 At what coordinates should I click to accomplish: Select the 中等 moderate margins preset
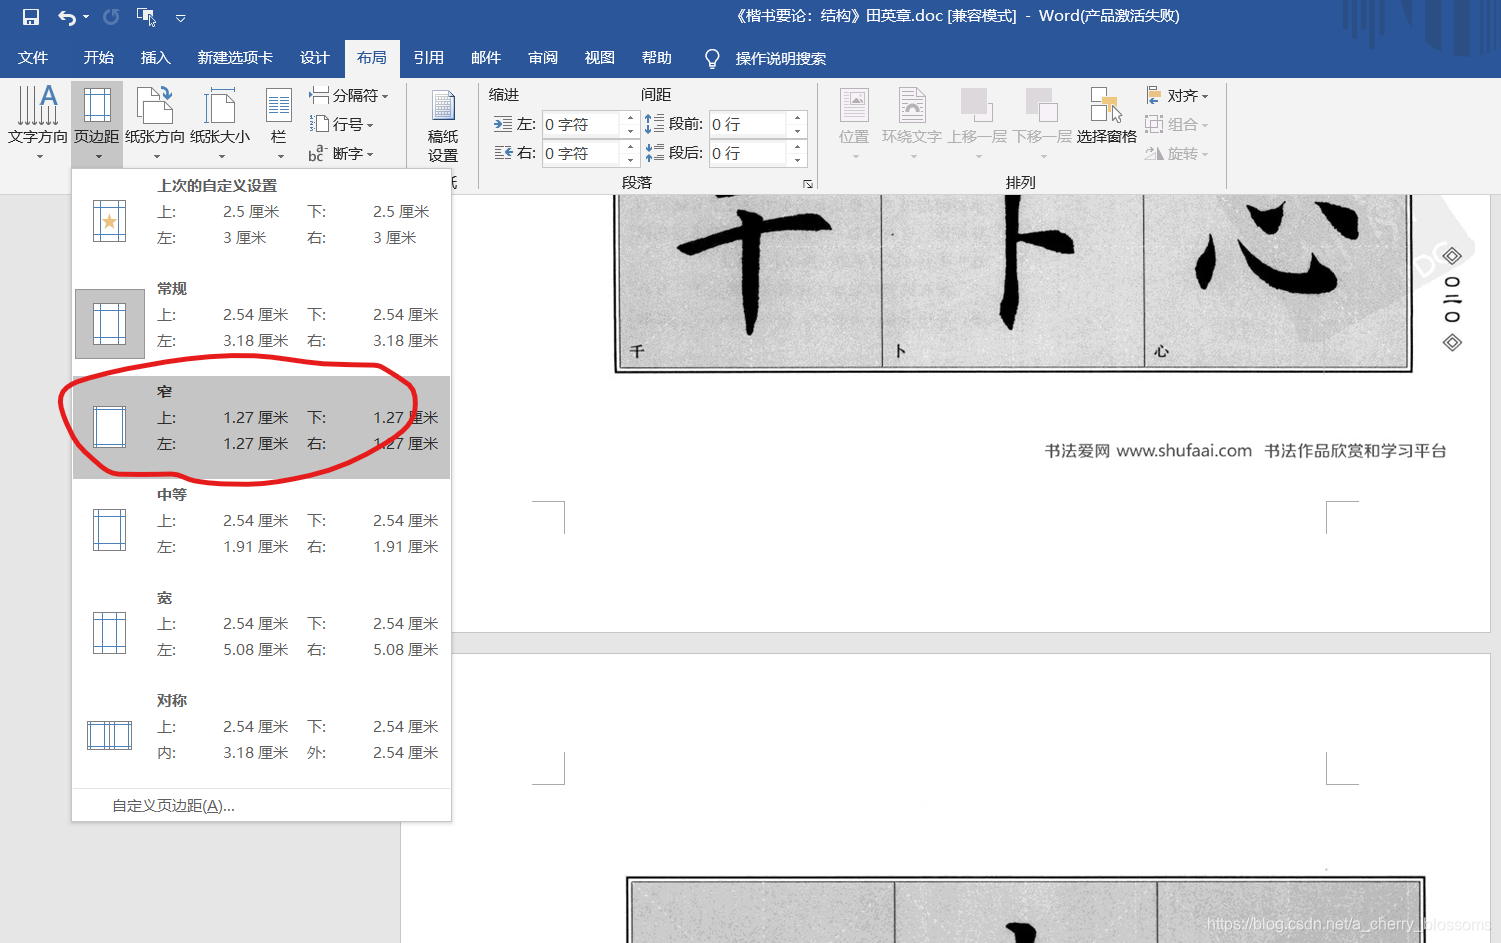(261, 530)
